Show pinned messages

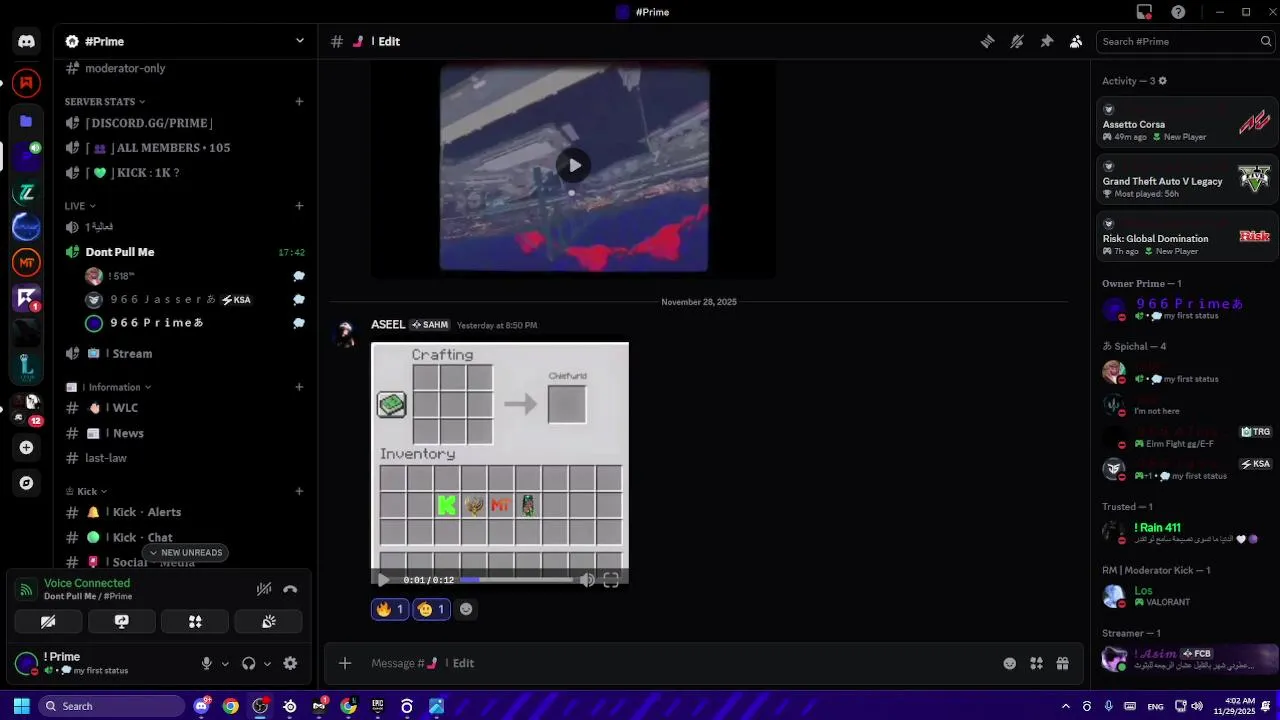tap(1046, 41)
